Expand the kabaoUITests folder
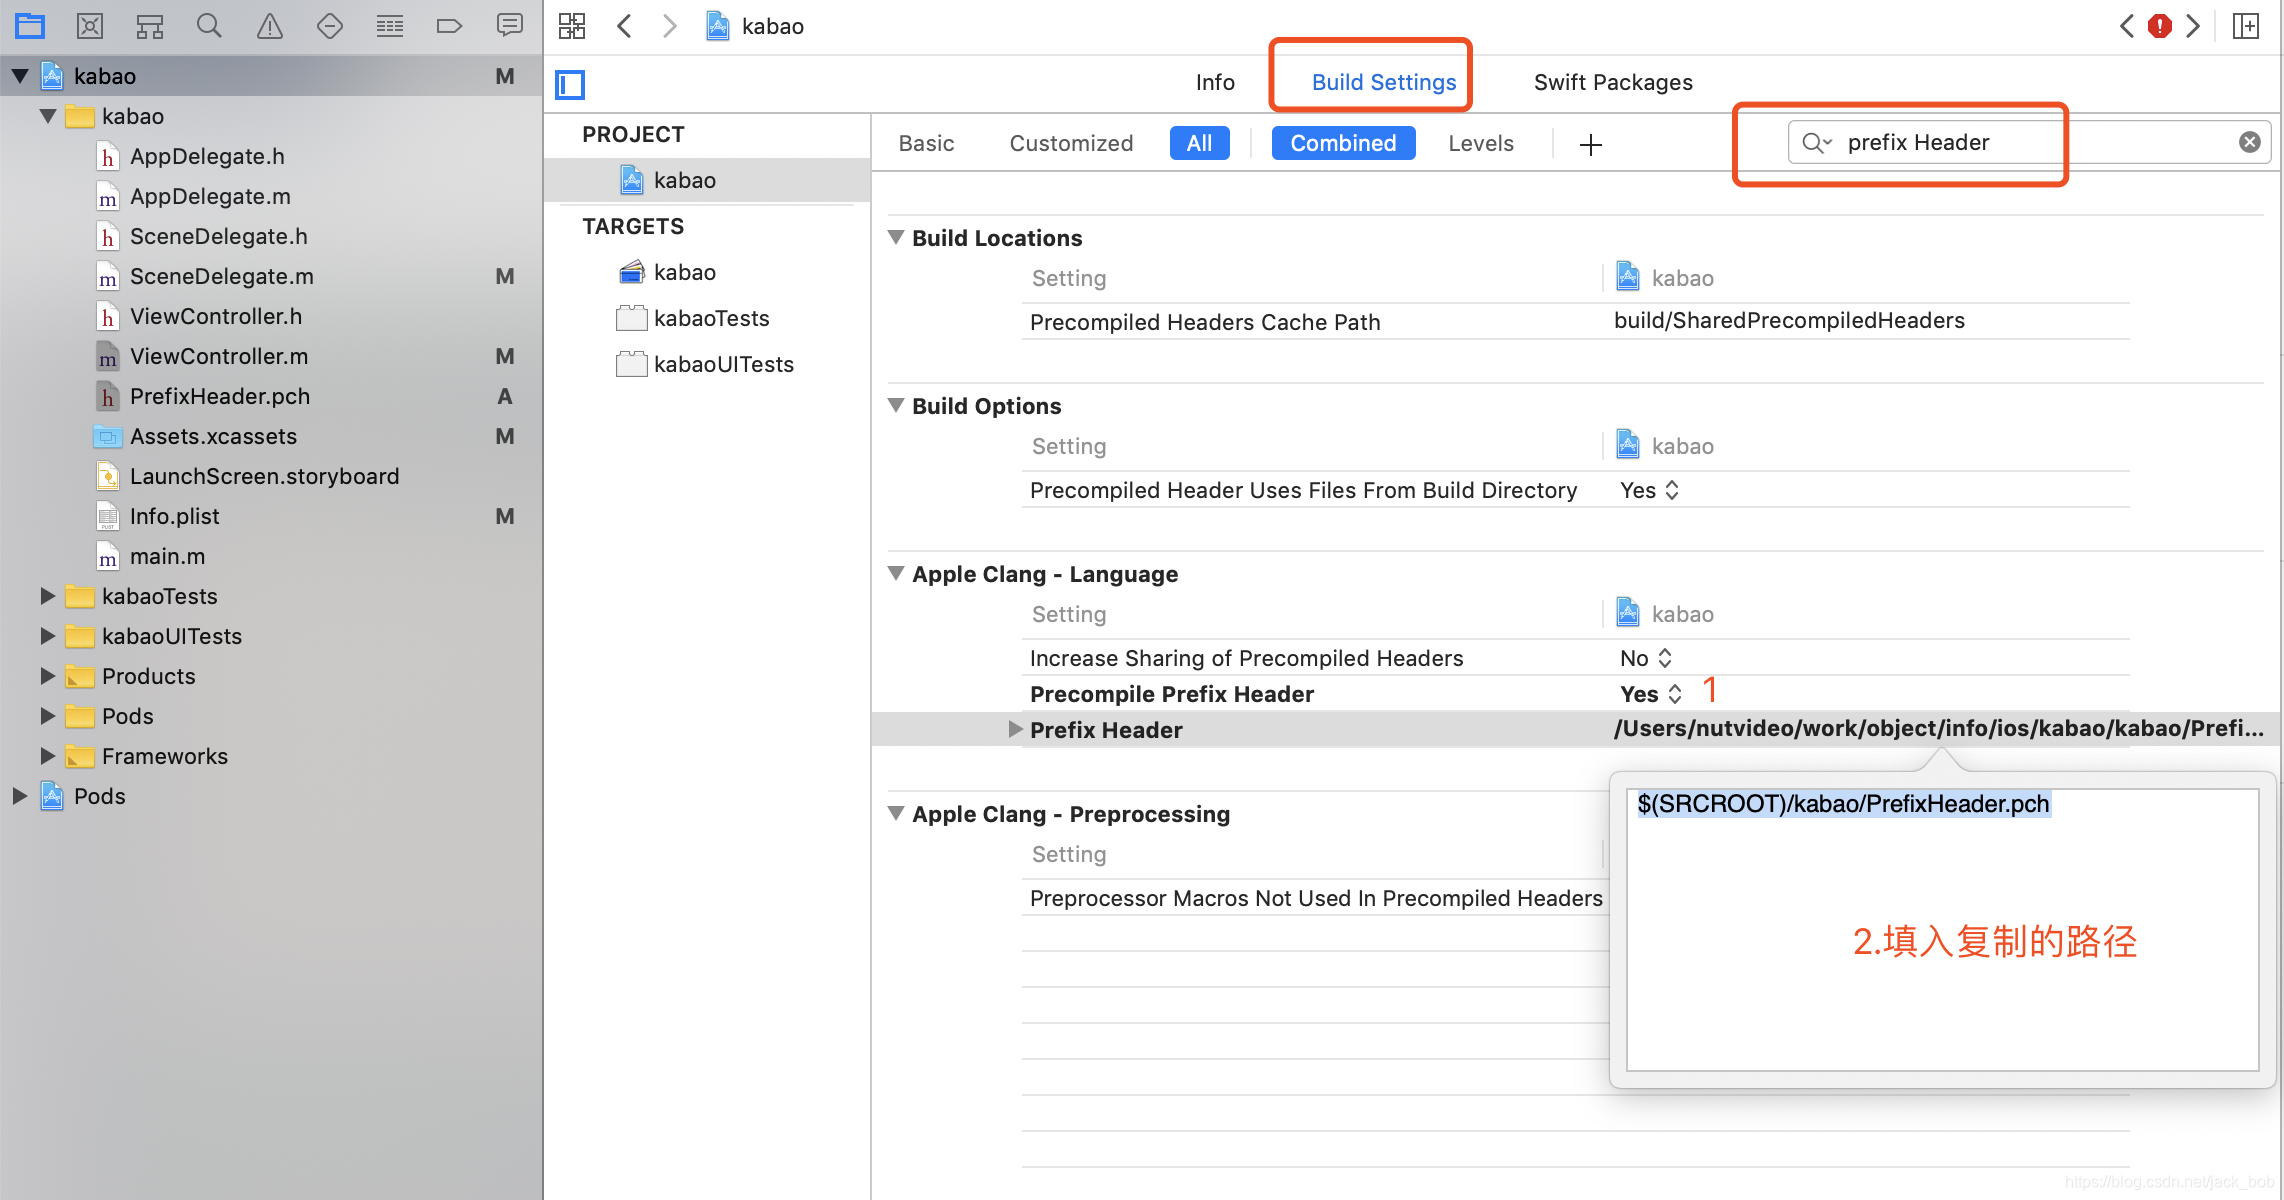The width and height of the screenshot is (2284, 1200). [48, 636]
